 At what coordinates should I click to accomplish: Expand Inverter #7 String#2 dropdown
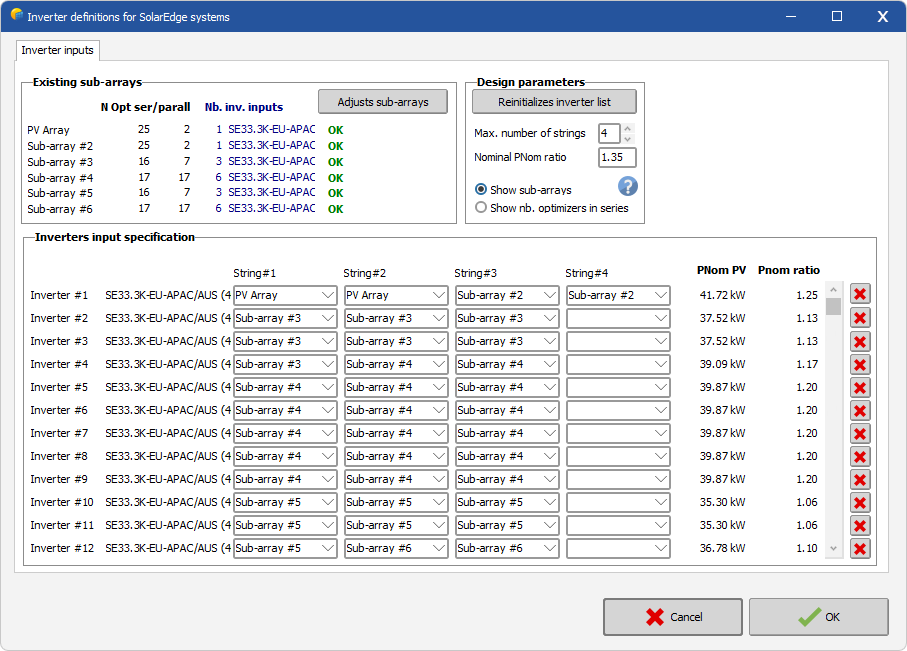click(x=396, y=433)
